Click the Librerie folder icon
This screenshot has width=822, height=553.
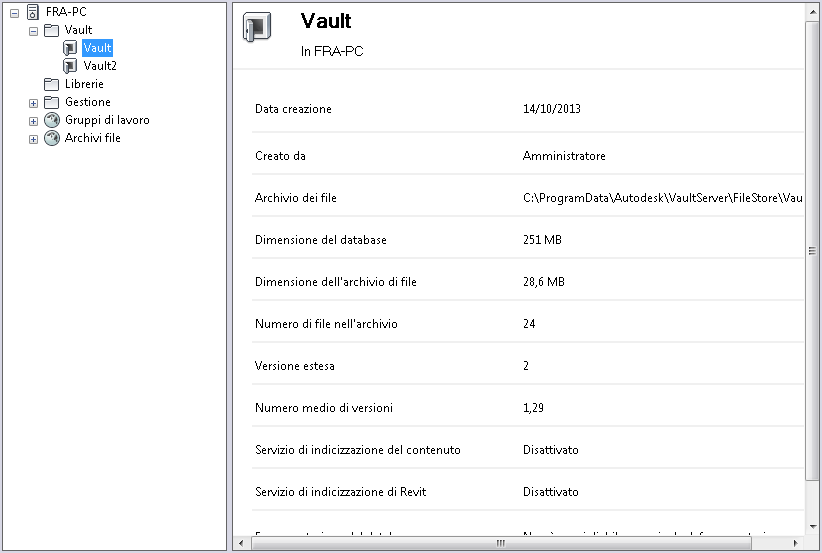point(52,84)
